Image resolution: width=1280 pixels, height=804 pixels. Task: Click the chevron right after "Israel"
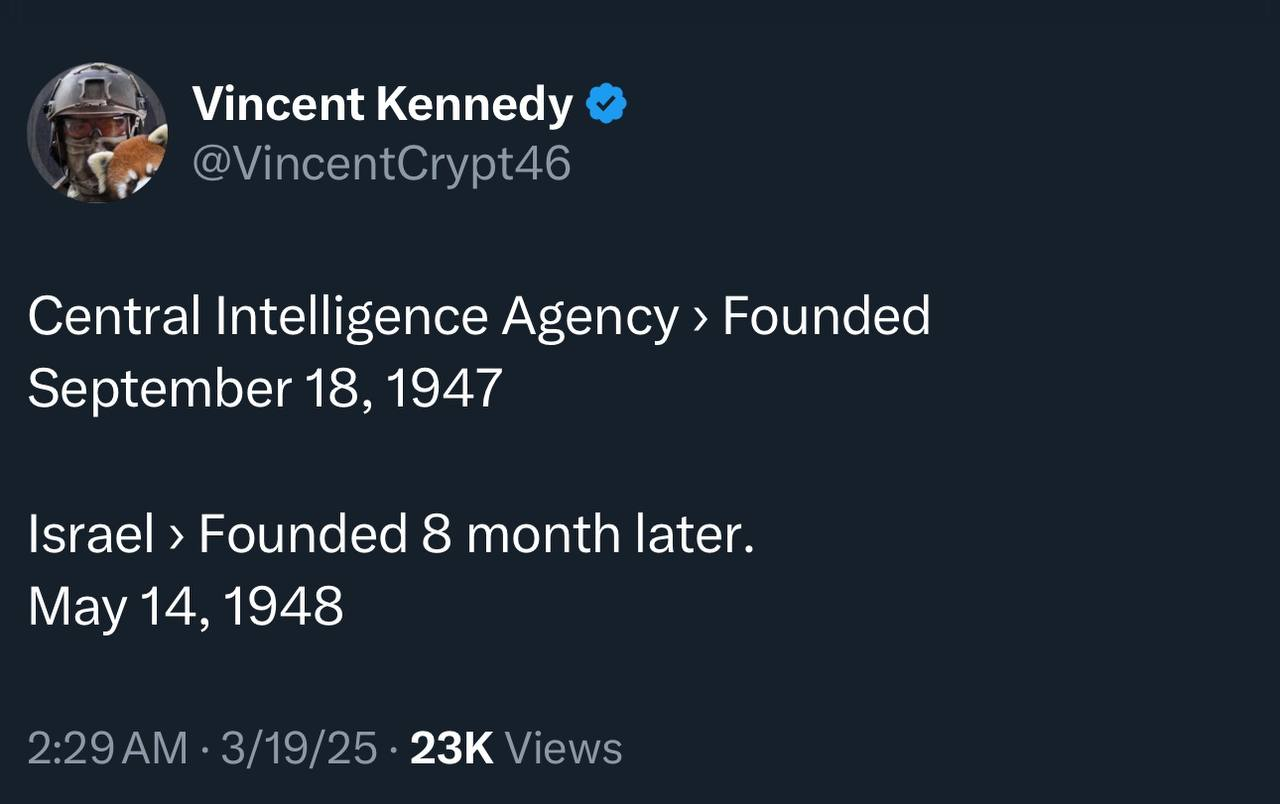coord(176,536)
